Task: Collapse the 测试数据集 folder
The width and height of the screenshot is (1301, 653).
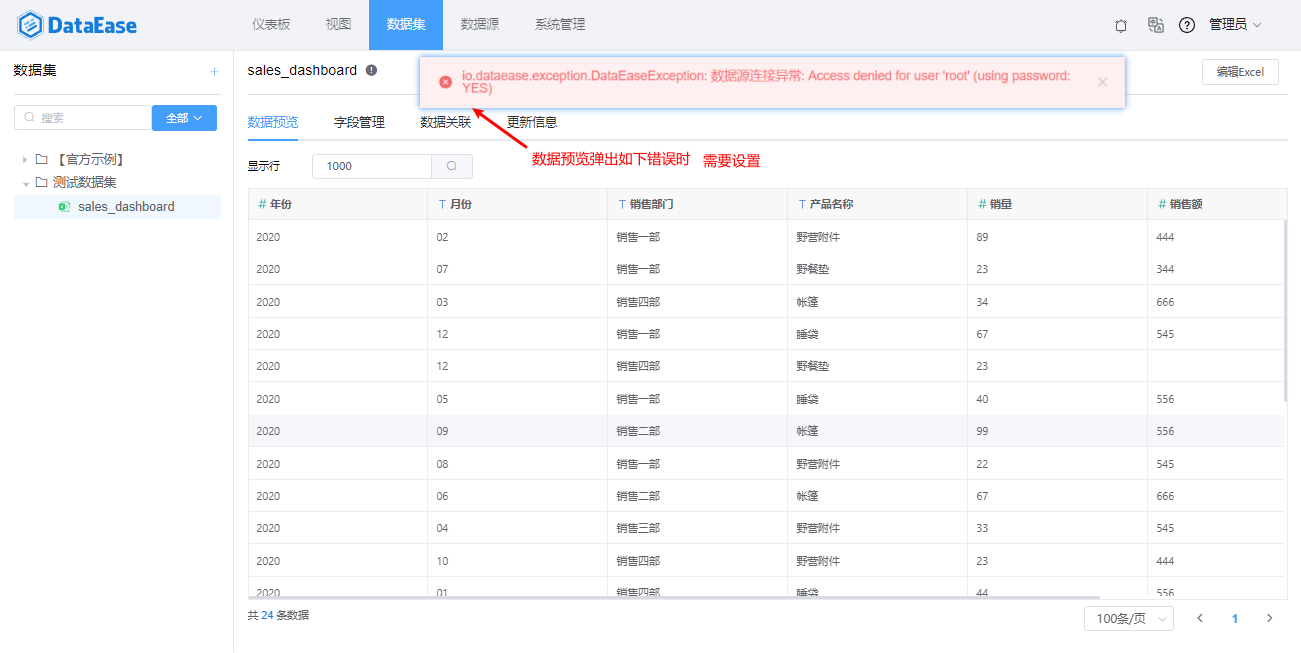Action: pos(26,183)
